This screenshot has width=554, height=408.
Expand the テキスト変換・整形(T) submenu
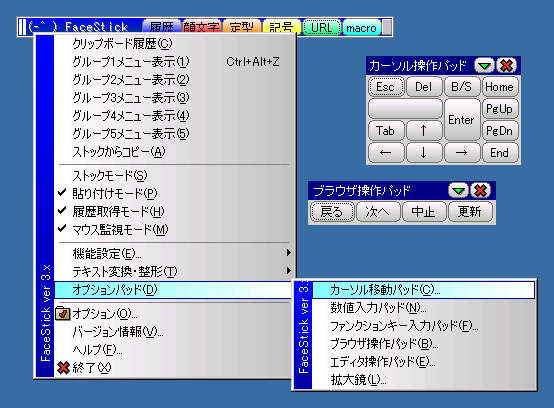(175, 271)
